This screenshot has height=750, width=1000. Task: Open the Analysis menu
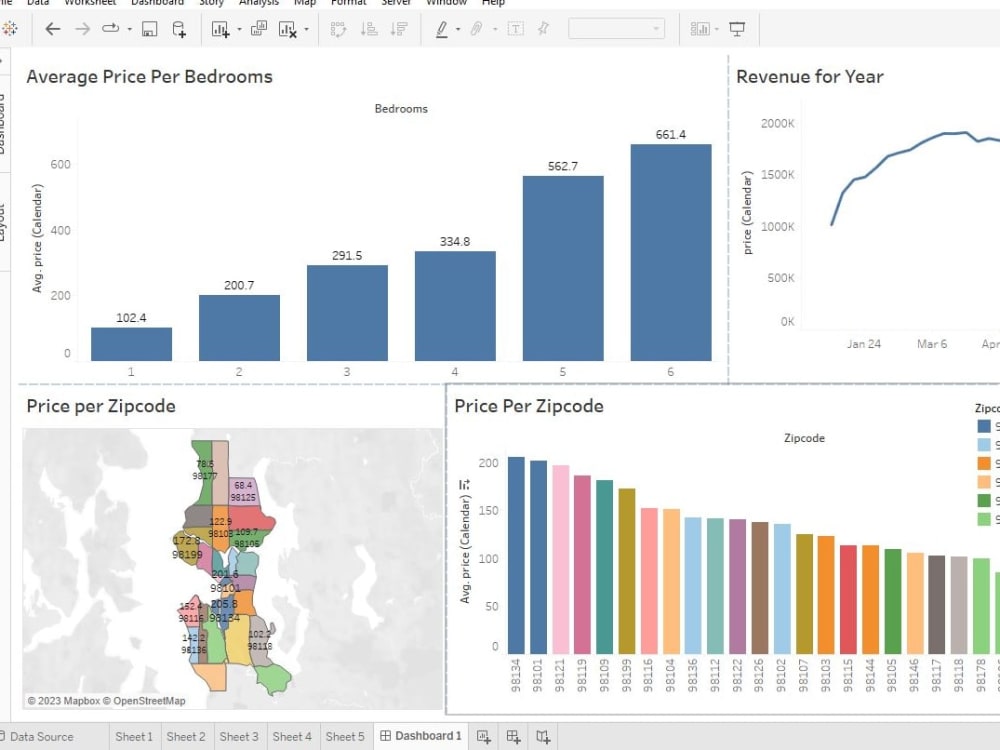tap(258, 3)
